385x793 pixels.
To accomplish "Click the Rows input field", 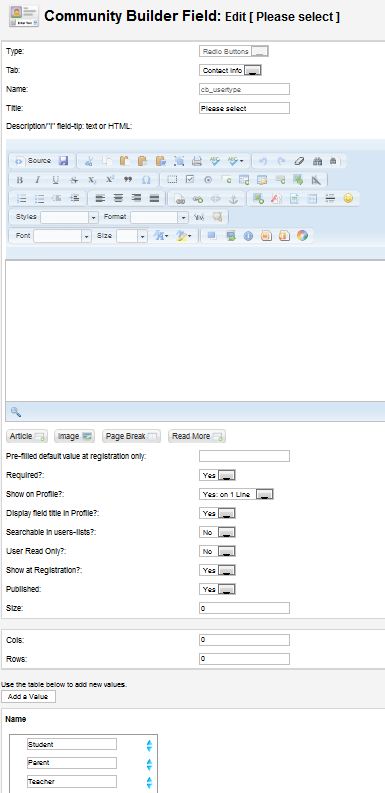I will tap(244, 659).
